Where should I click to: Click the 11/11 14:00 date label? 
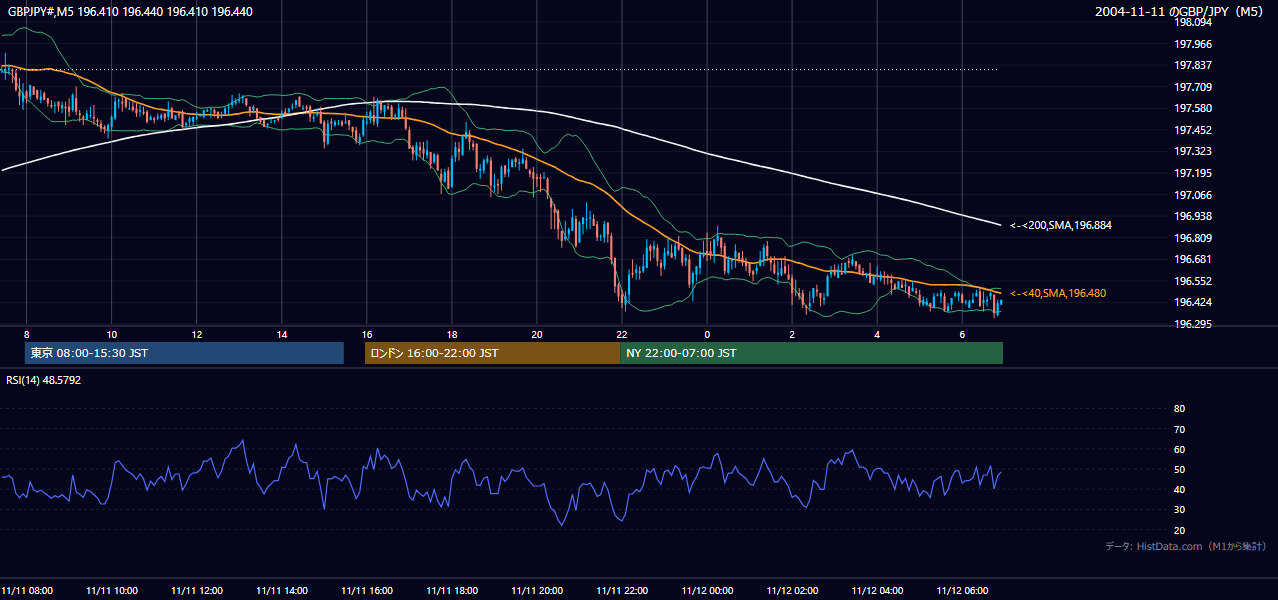coord(282,590)
